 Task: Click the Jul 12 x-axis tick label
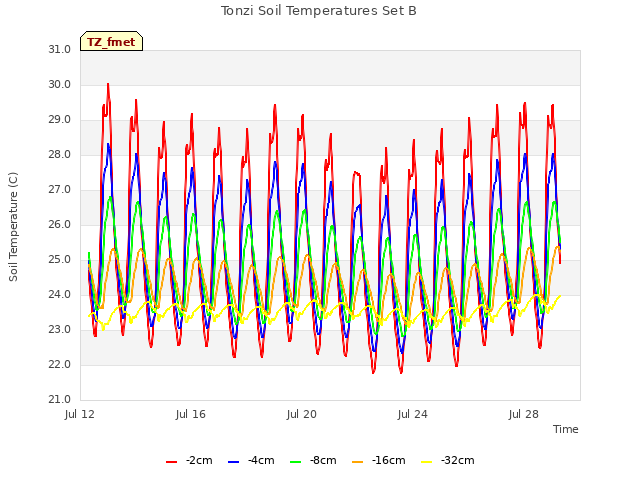(x=80, y=414)
